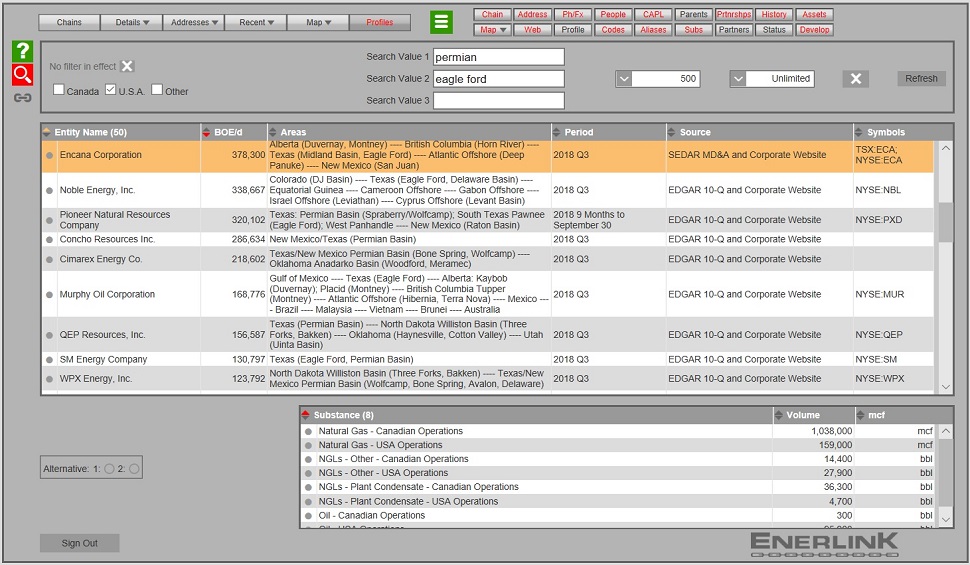Click the gray X clear search button
This screenshot has height=565, width=970.
tap(856, 79)
